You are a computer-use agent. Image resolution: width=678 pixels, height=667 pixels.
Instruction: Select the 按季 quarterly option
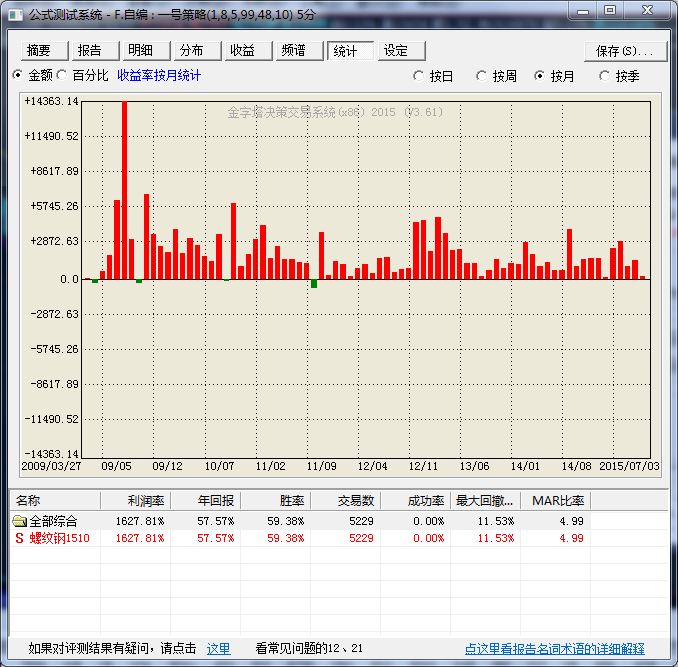(604, 76)
